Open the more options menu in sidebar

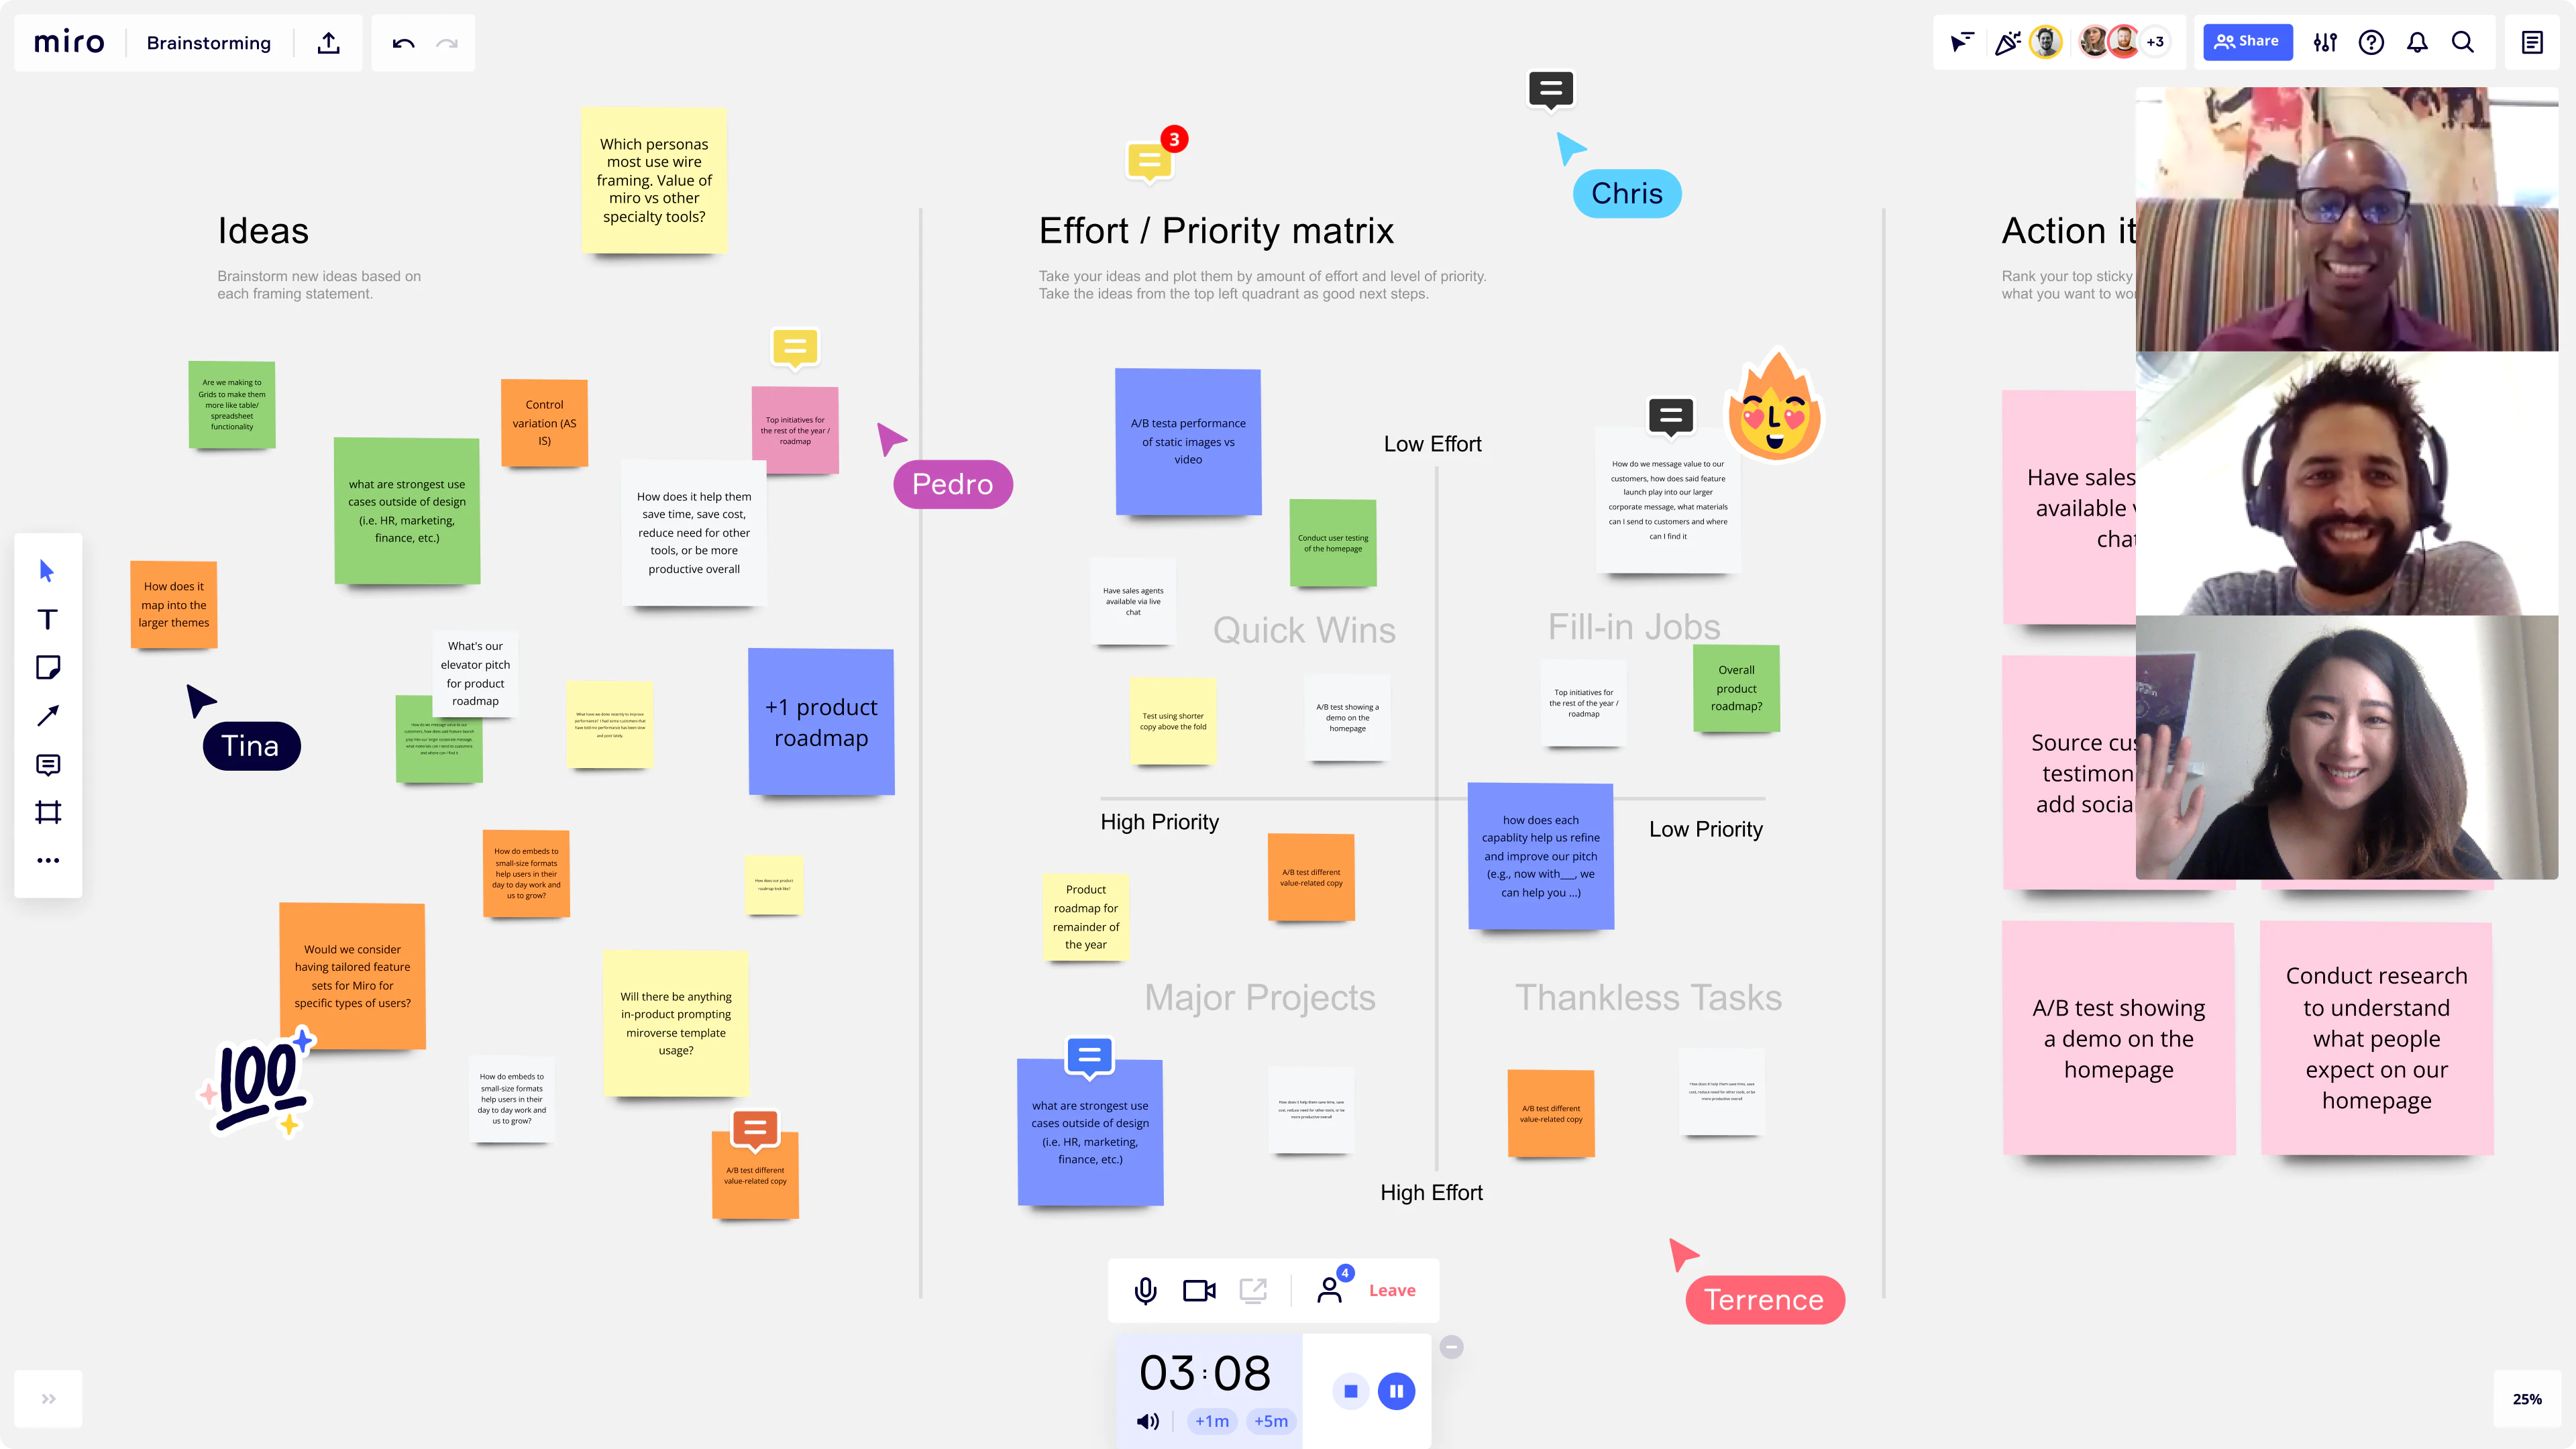click(48, 861)
